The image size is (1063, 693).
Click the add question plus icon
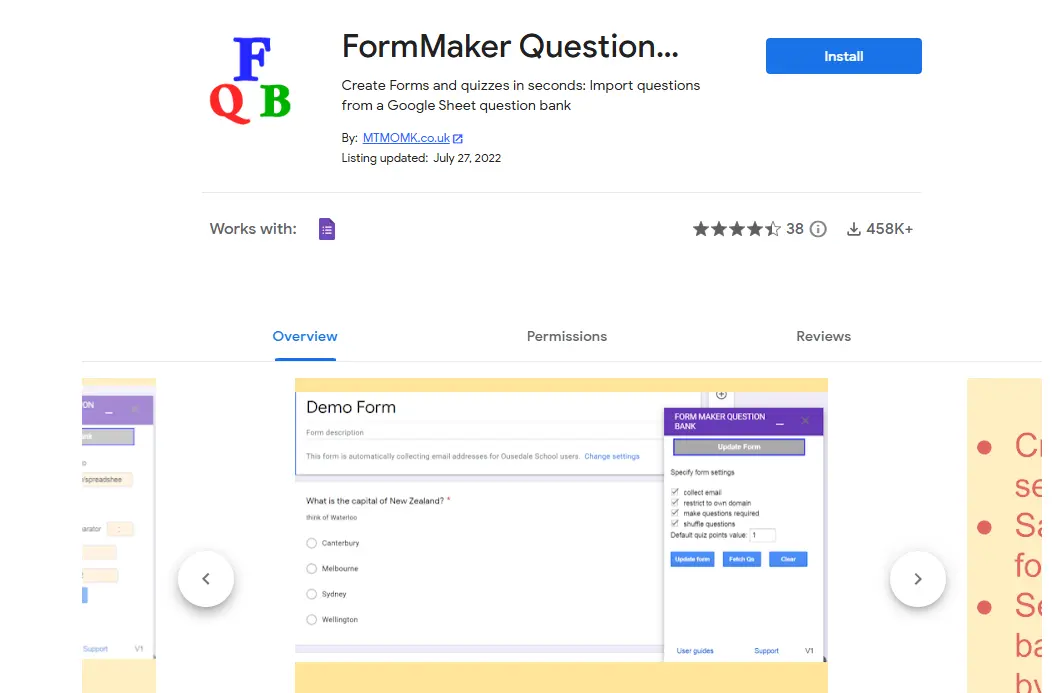point(721,395)
